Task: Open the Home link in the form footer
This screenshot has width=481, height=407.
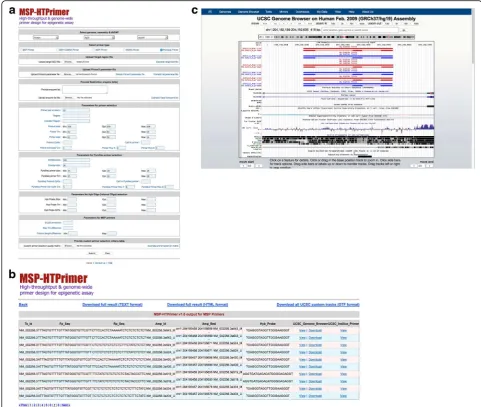Action: click(x=89, y=263)
